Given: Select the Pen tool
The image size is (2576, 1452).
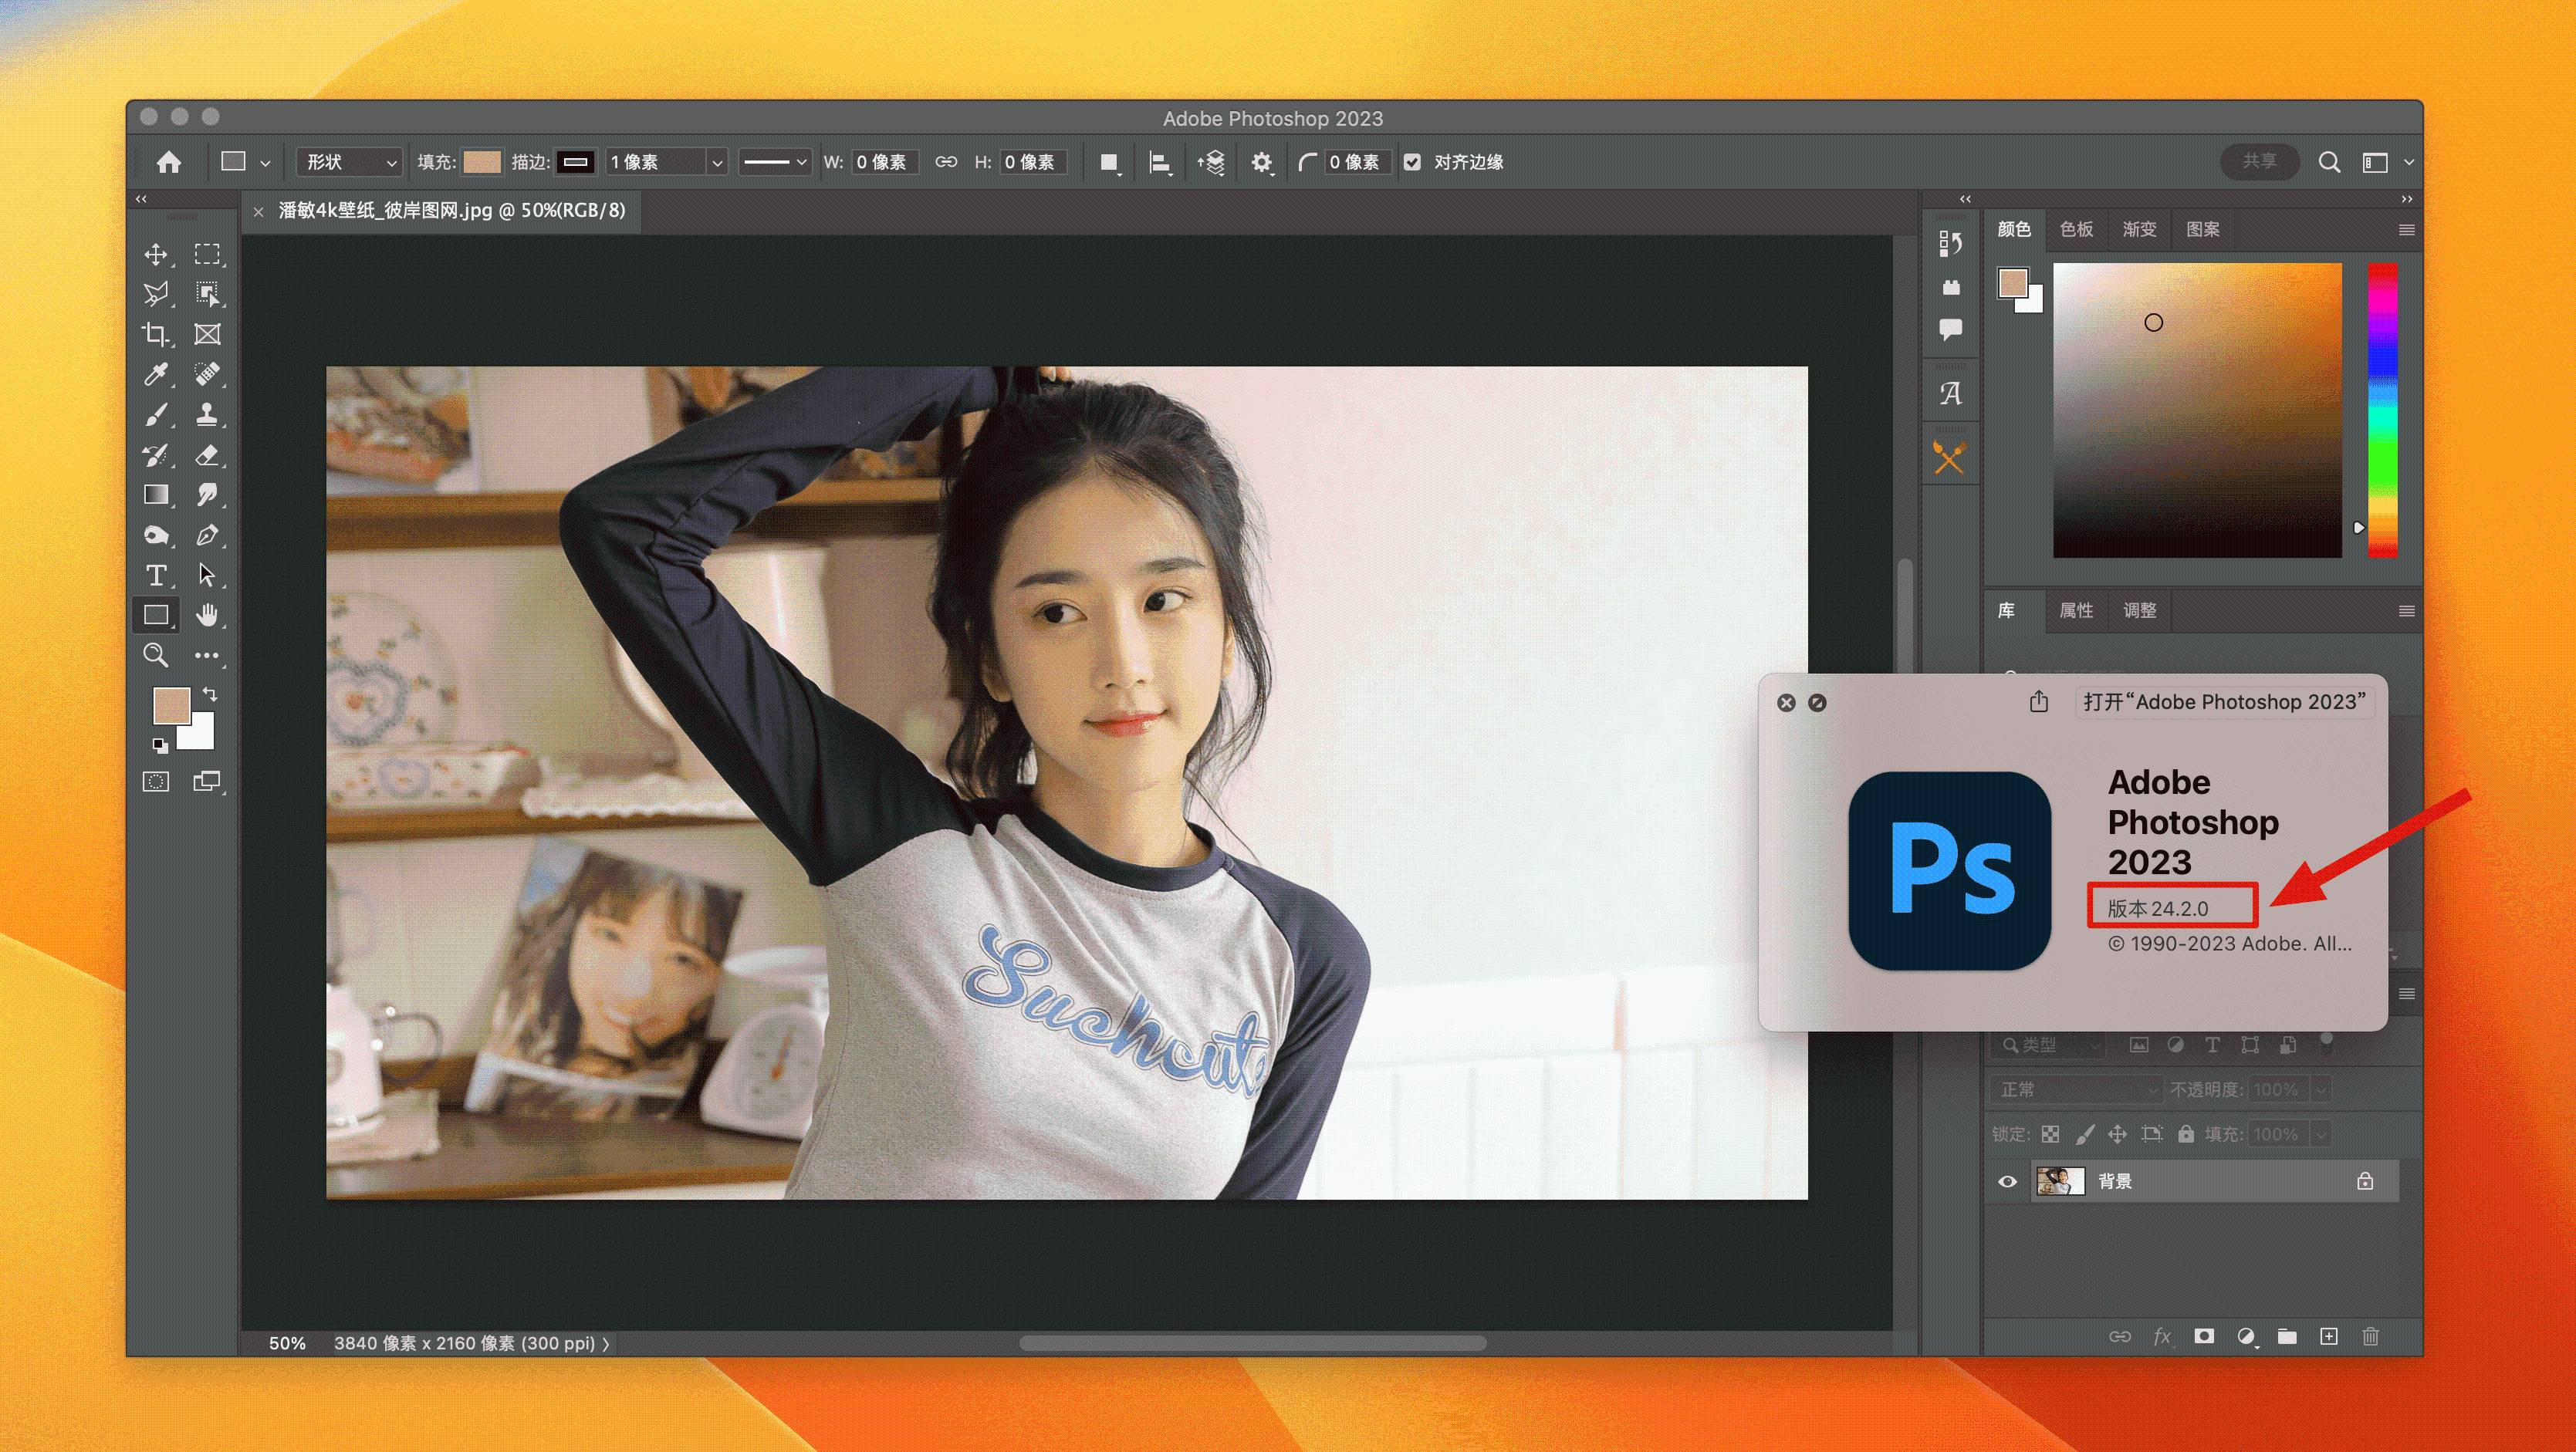Looking at the screenshot, I should click(x=207, y=535).
